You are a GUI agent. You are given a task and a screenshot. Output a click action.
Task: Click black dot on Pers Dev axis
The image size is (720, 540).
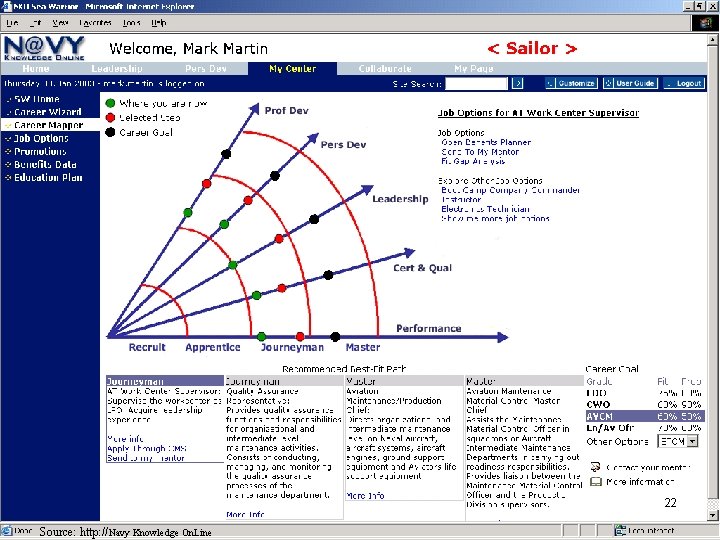[275, 175]
